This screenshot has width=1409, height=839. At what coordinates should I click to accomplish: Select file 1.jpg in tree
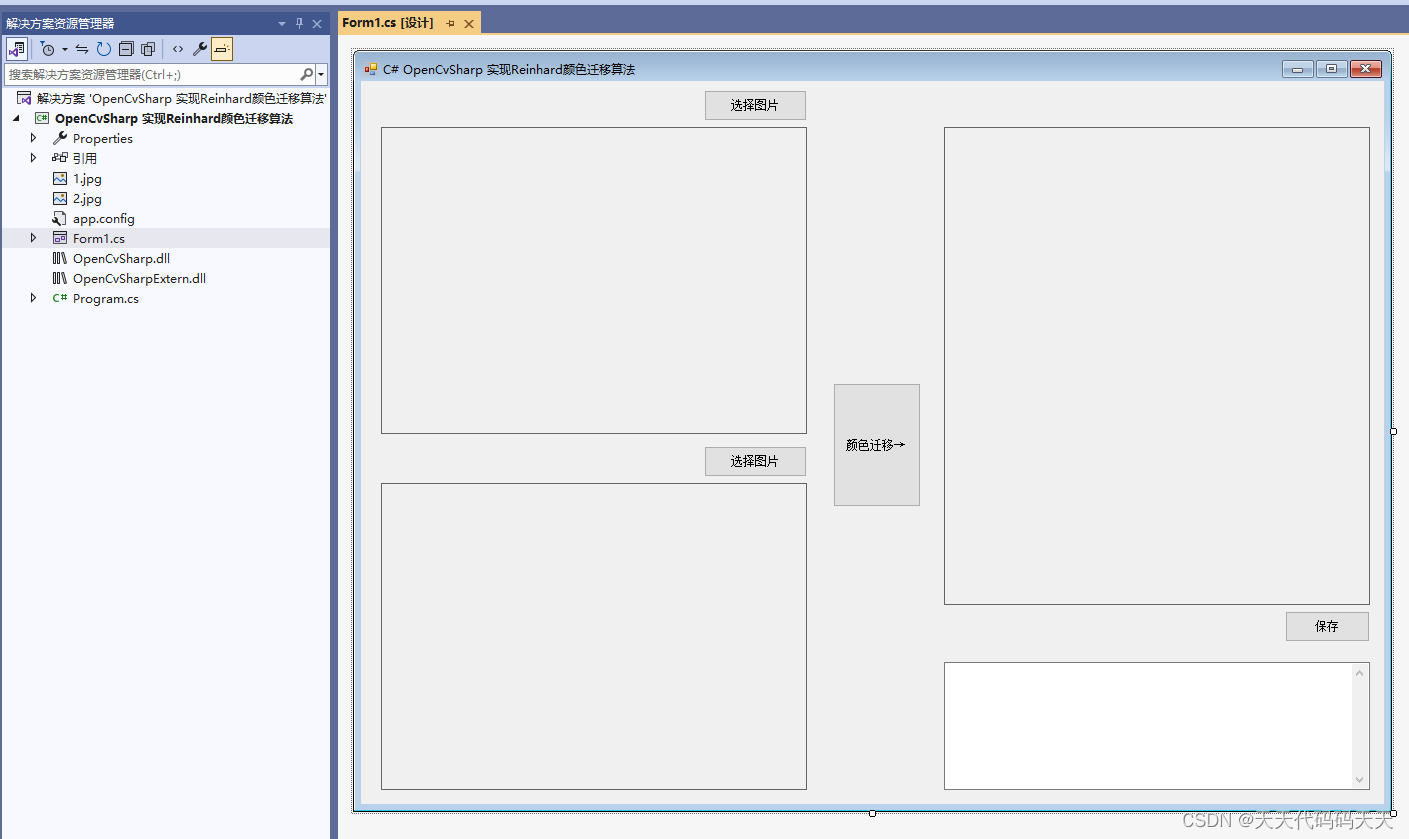point(87,178)
